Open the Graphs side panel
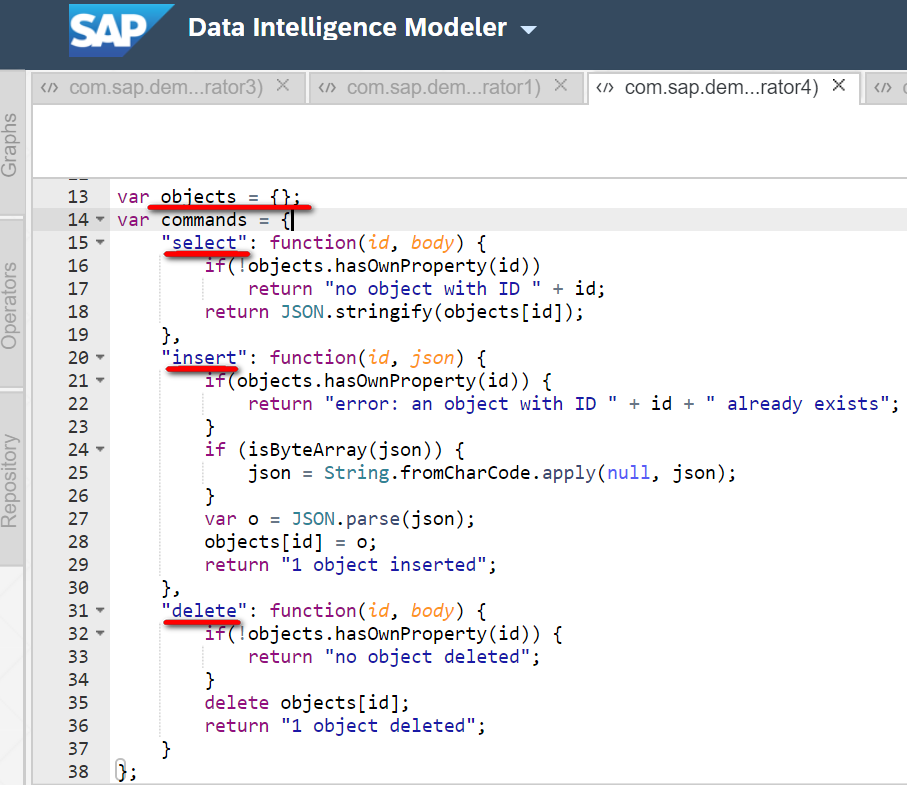 pos(10,145)
